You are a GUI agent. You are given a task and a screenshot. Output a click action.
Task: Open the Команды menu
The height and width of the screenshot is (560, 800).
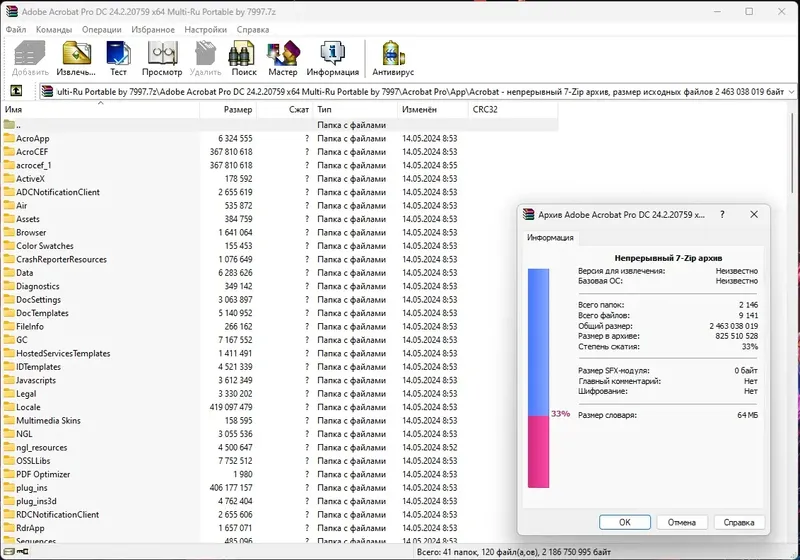(x=54, y=30)
